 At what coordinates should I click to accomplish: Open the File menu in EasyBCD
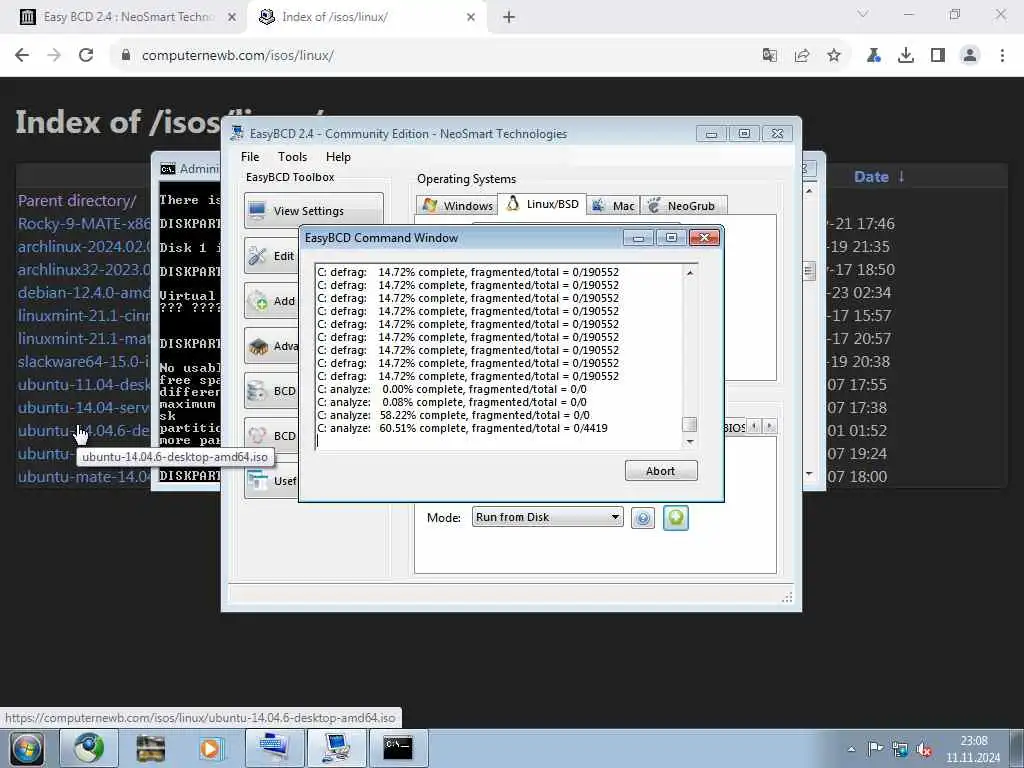click(x=250, y=157)
